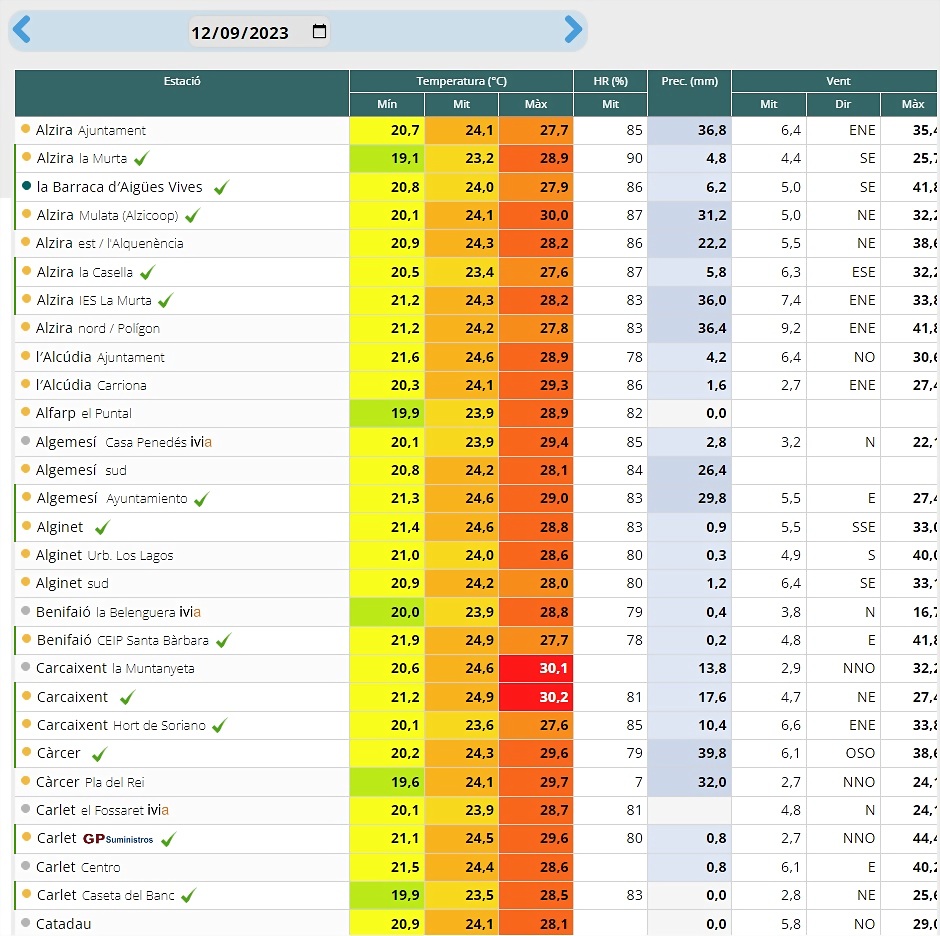Click dark teal dot of la Barraca d'Aigües Vives
940x936 pixels.
click(x=26, y=185)
